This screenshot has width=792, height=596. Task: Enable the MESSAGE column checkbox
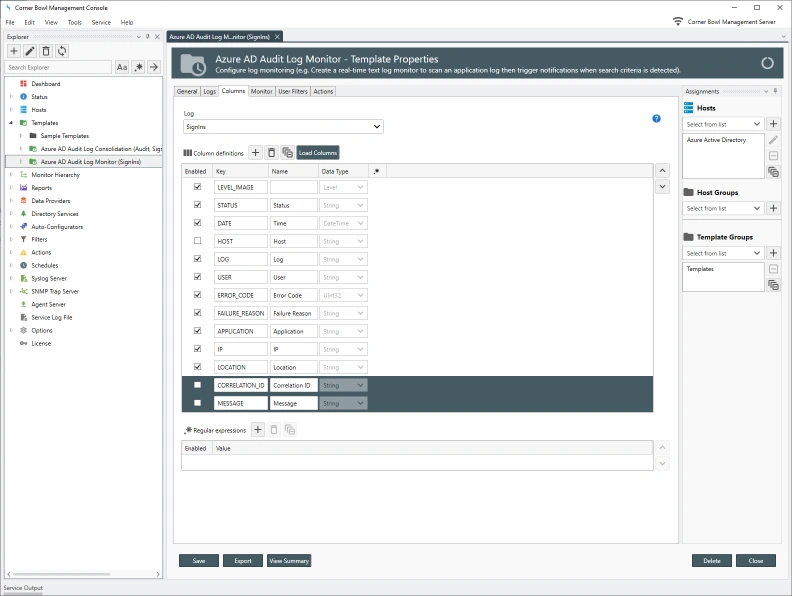[197, 403]
